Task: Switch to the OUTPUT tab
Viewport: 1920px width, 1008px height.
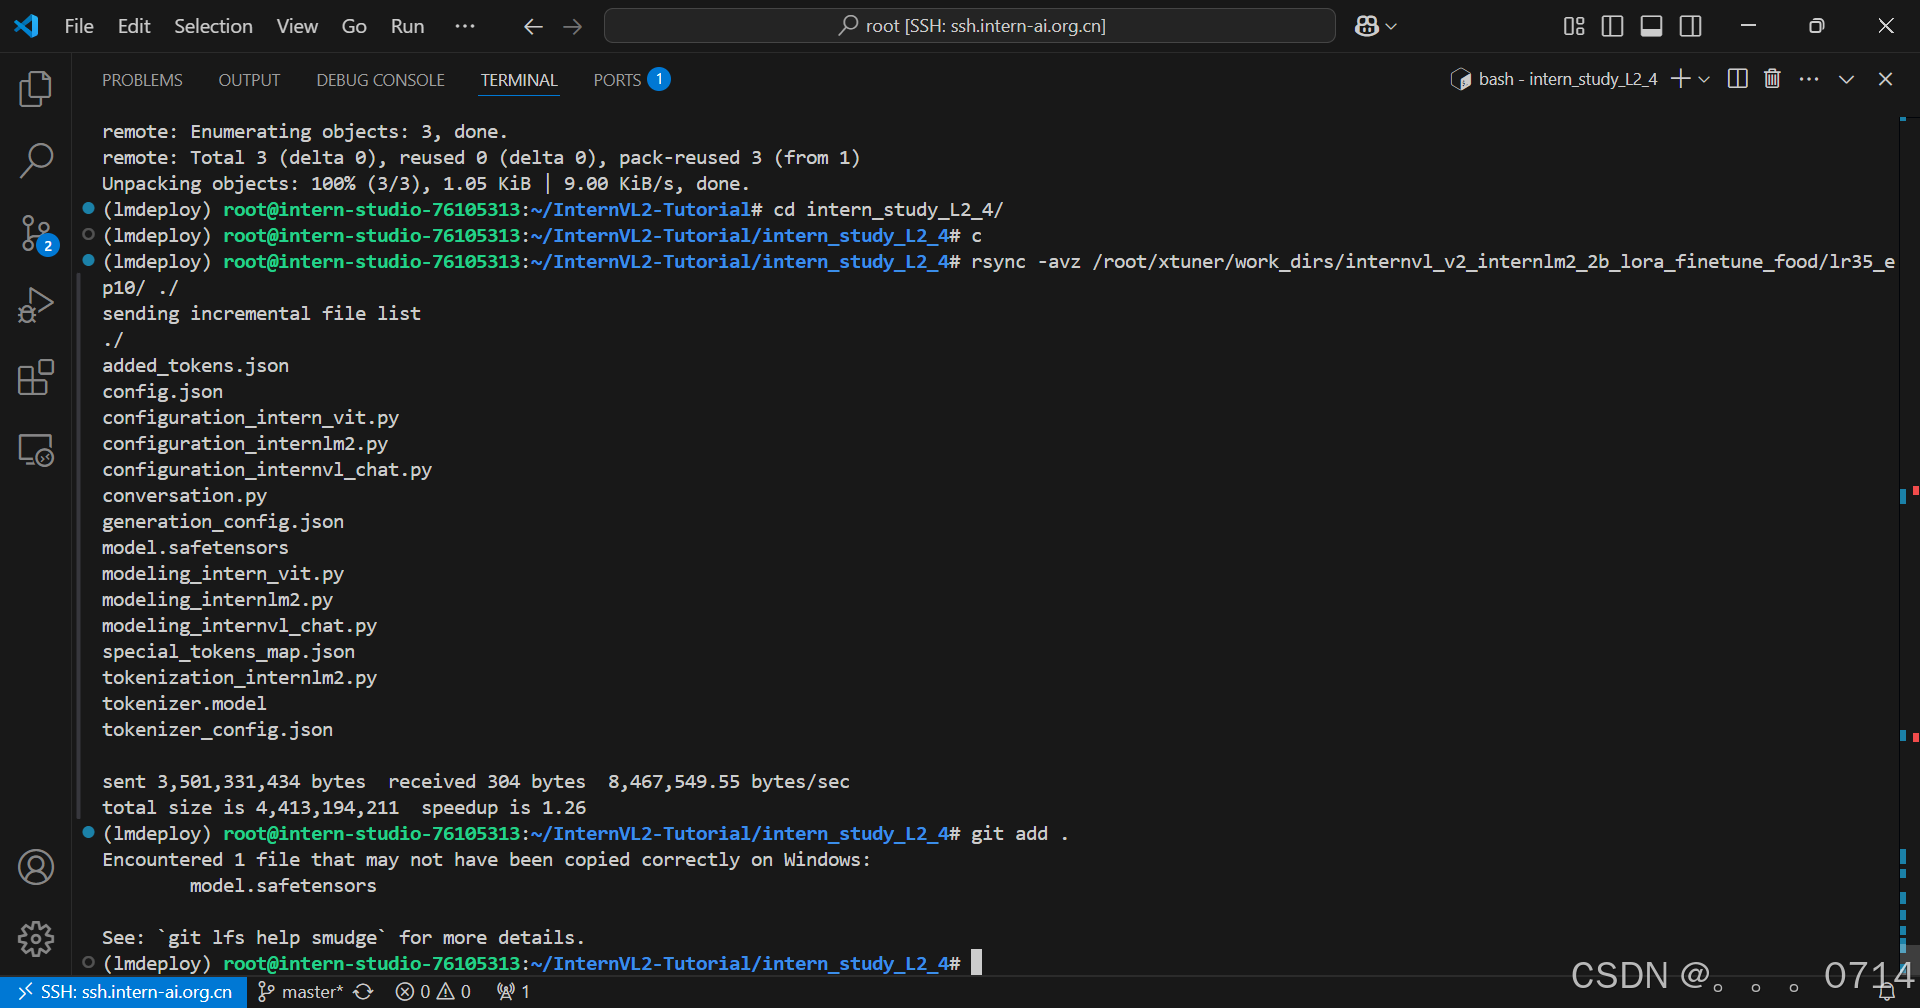Action: click(x=249, y=80)
